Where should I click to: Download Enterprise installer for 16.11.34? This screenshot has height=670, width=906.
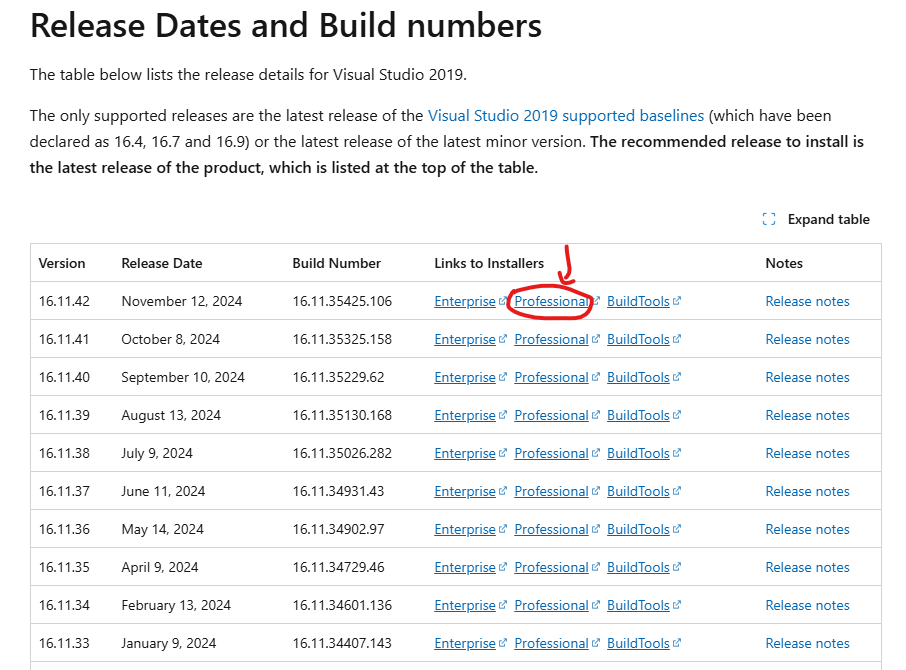point(465,605)
